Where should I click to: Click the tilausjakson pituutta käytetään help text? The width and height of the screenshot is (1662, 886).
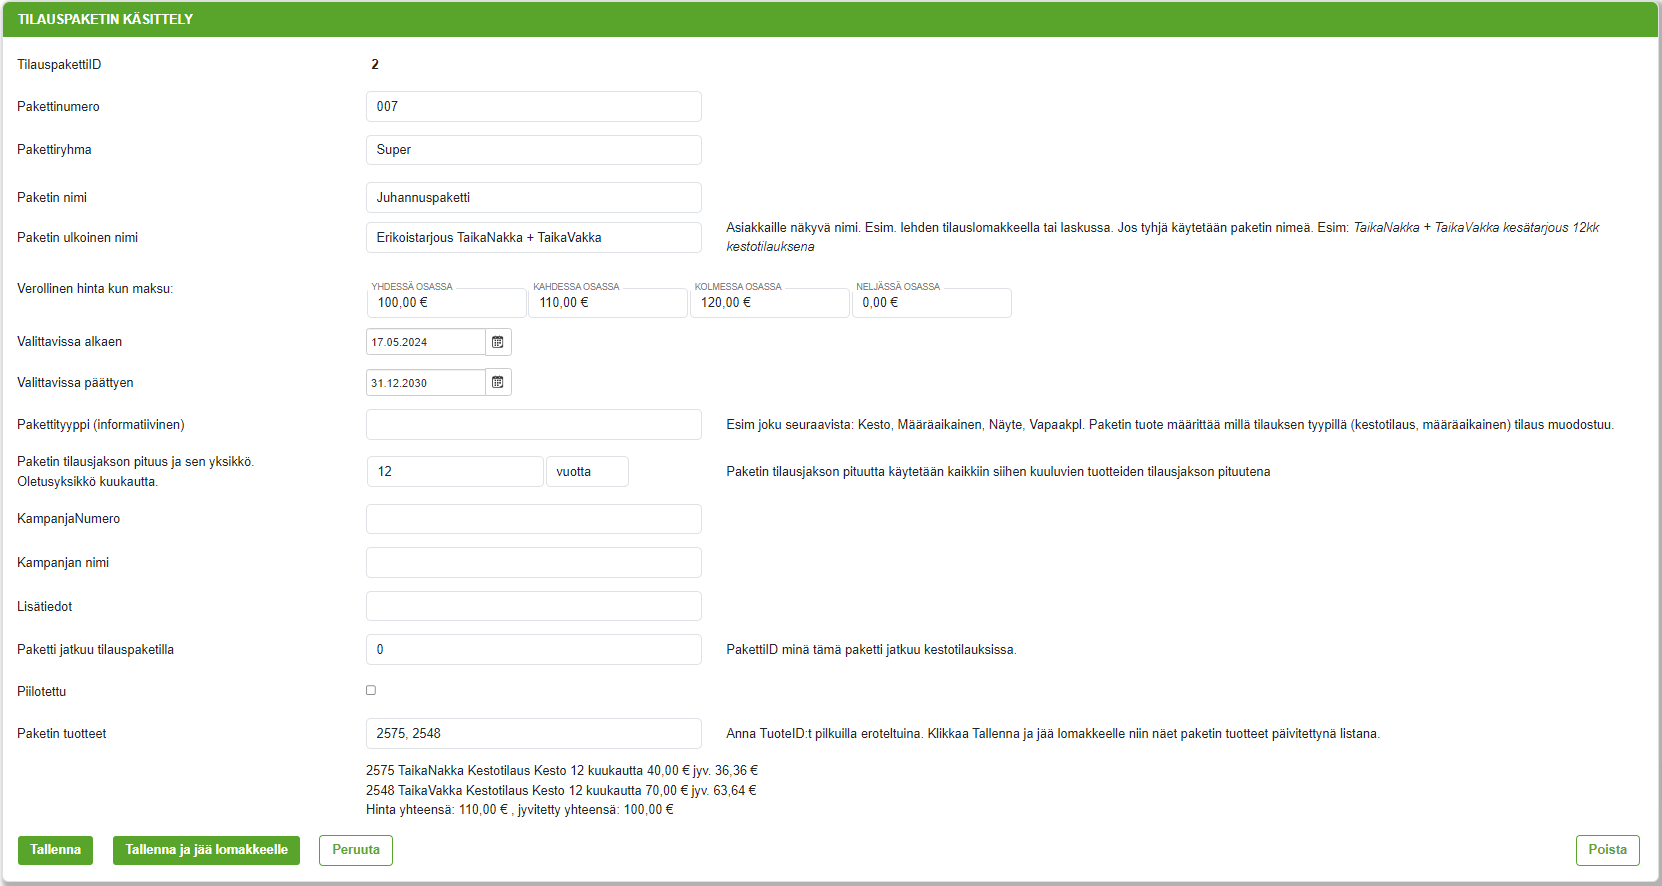998,472
